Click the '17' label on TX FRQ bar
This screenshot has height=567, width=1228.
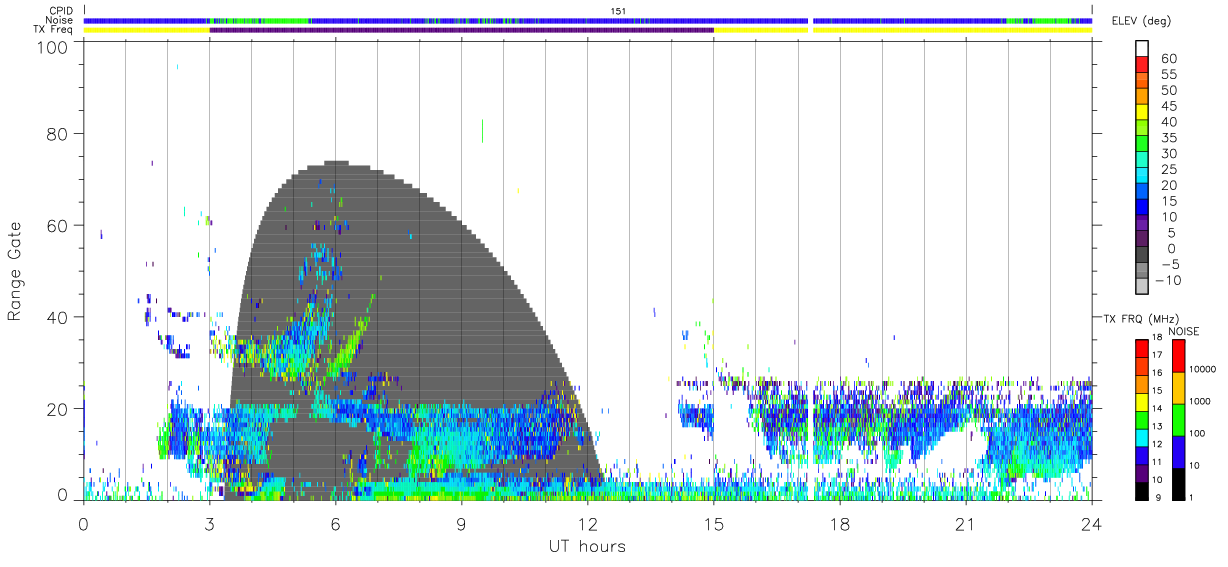click(x=1157, y=356)
